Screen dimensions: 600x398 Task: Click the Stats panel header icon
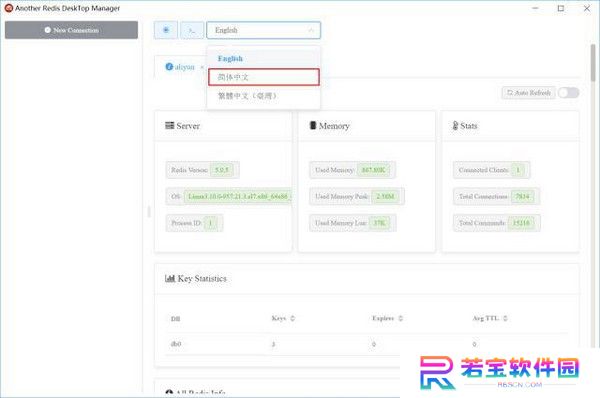455,126
